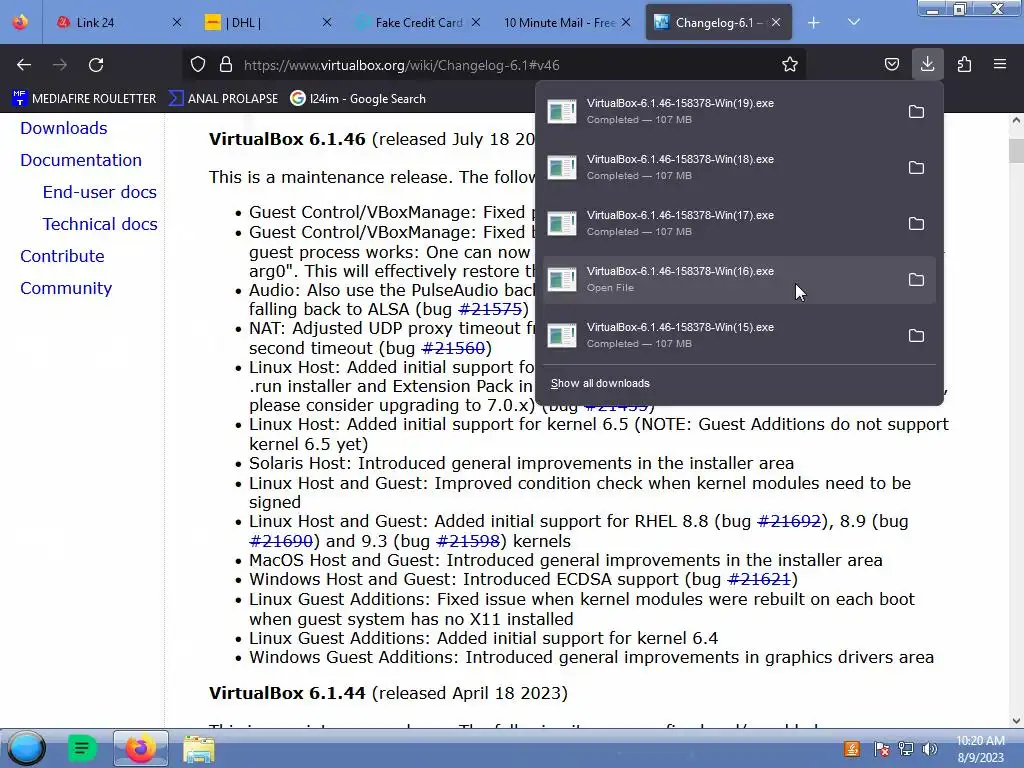Close the Fake Credit Card tab

coord(476,22)
